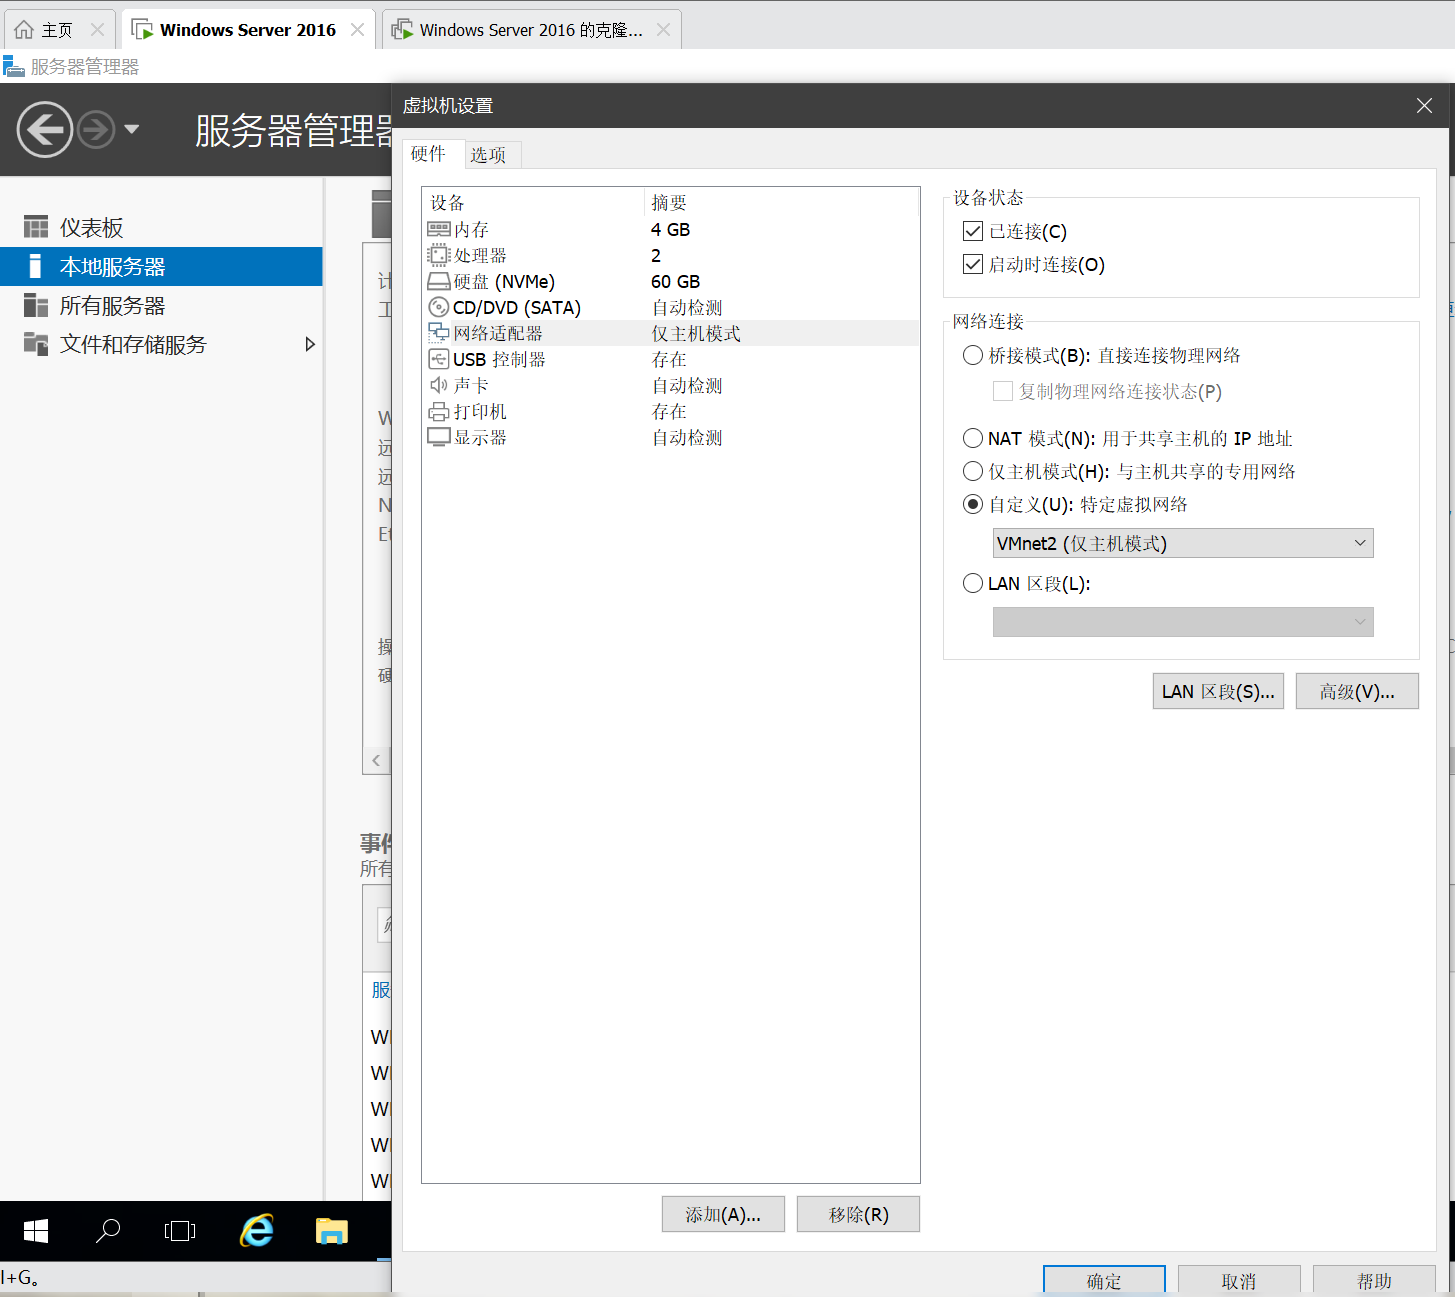Select the memory device icon

438,229
